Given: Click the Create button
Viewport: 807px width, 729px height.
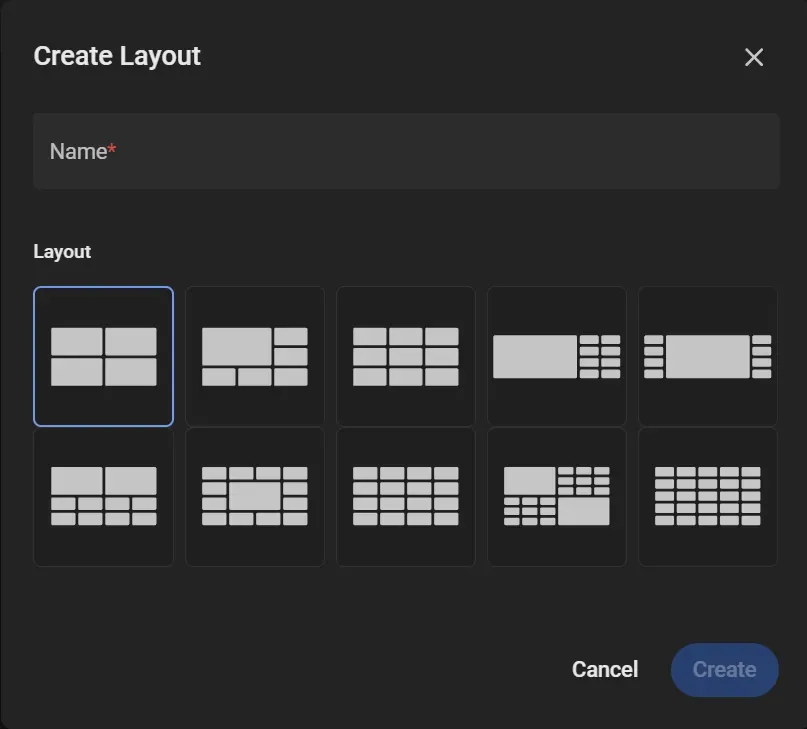Looking at the screenshot, I should 725,670.
